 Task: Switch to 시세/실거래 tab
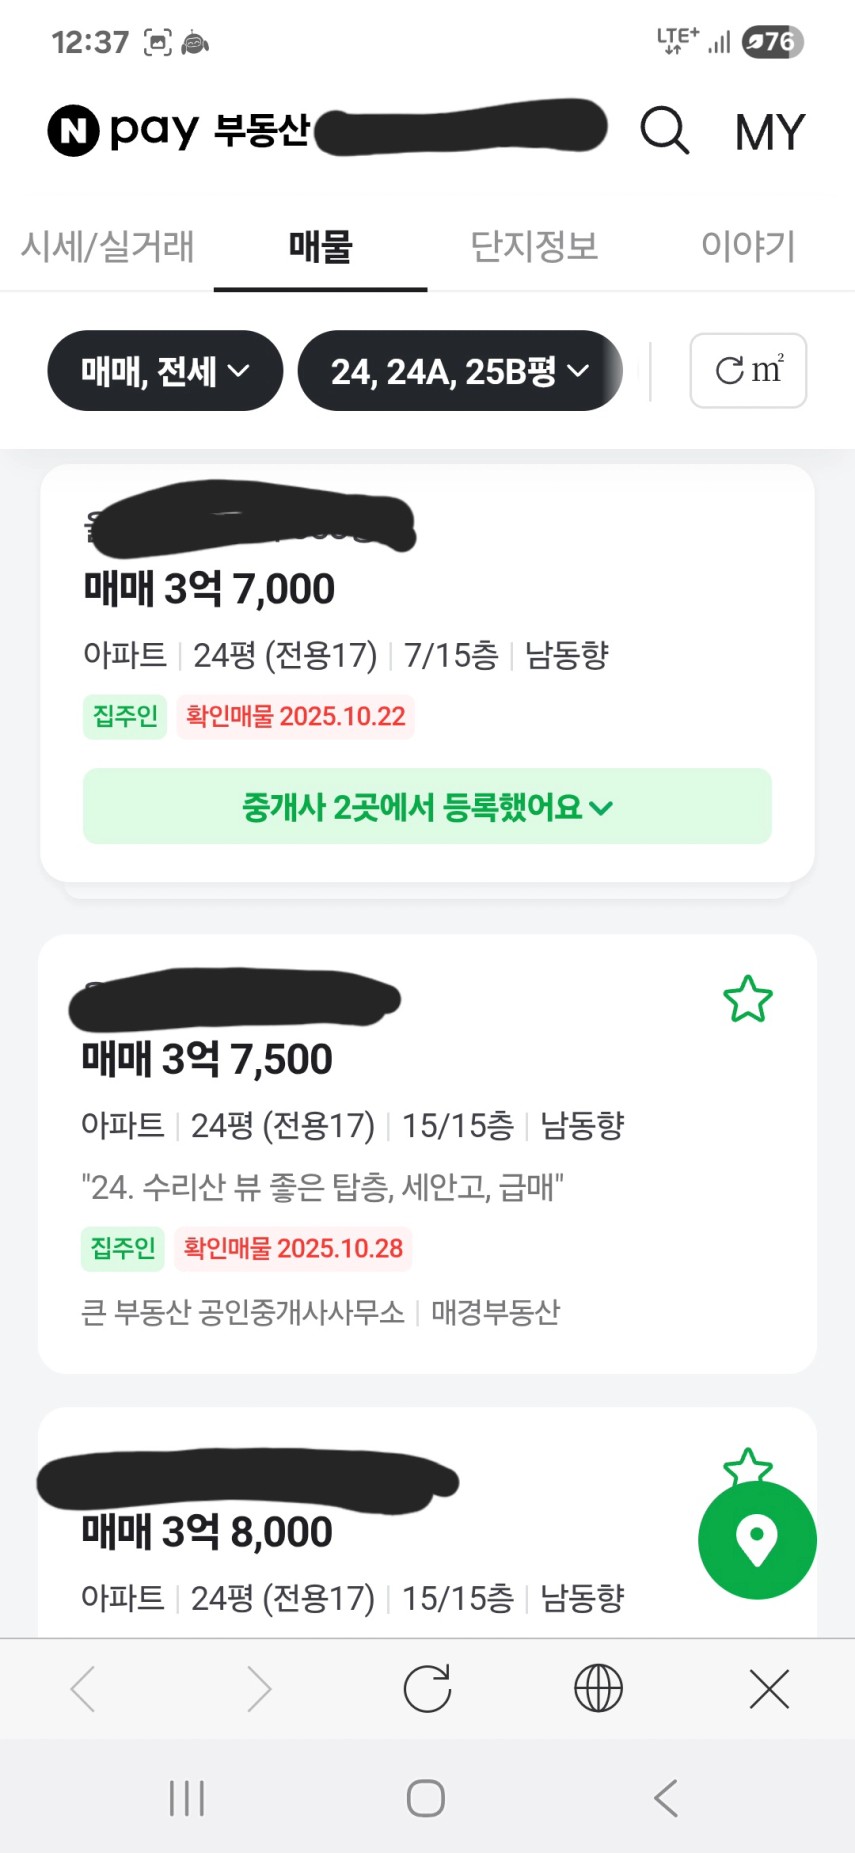click(x=108, y=246)
